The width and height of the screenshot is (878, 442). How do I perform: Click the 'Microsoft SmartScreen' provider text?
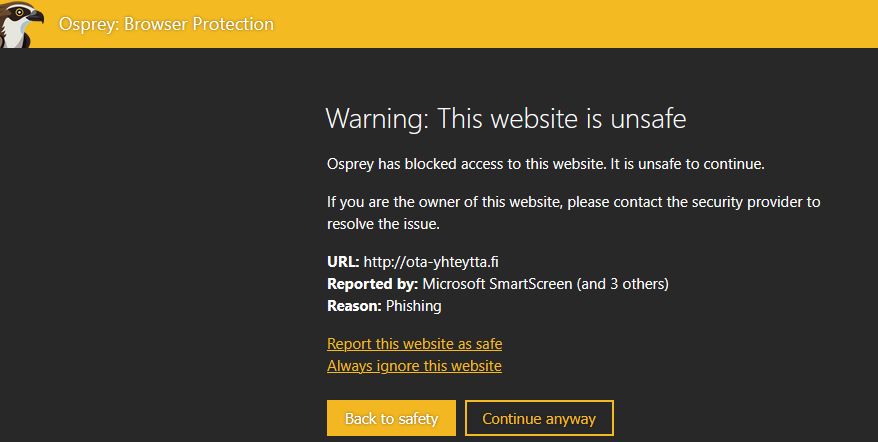point(497,284)
